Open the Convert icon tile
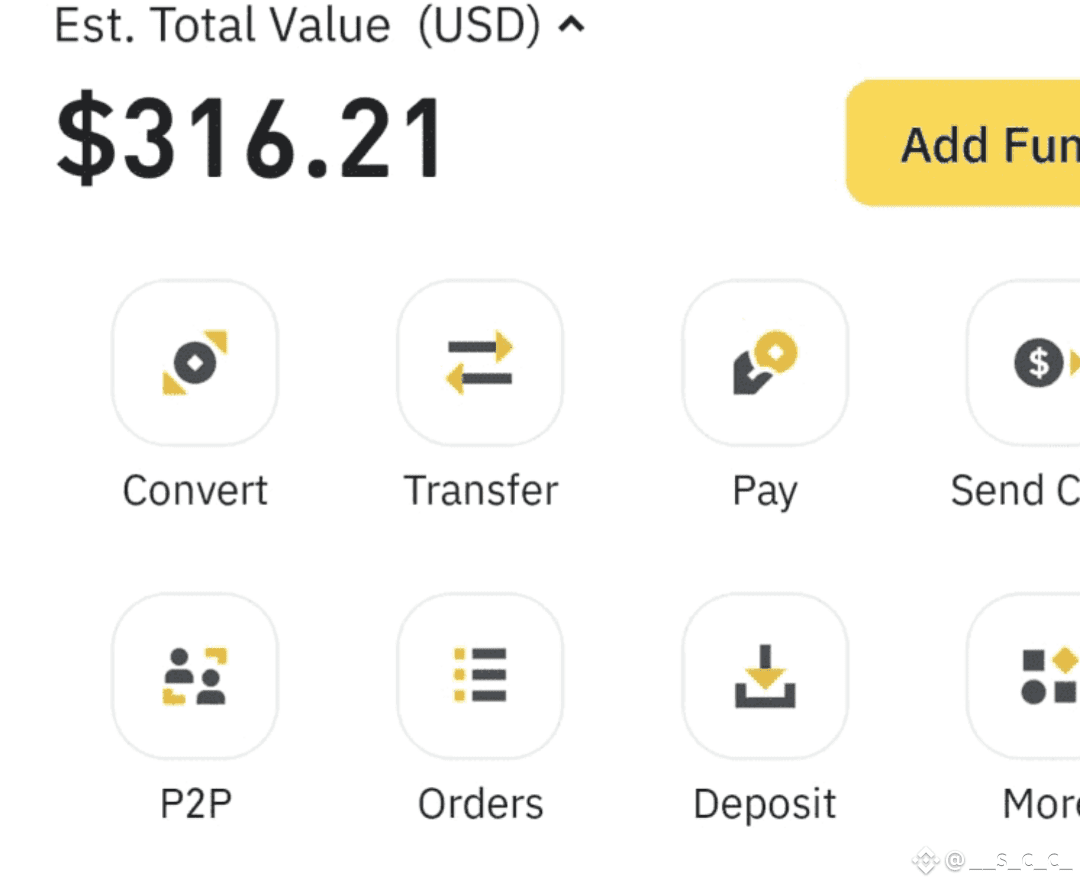This screenshot has height=886, width=1080. (195, 362)
